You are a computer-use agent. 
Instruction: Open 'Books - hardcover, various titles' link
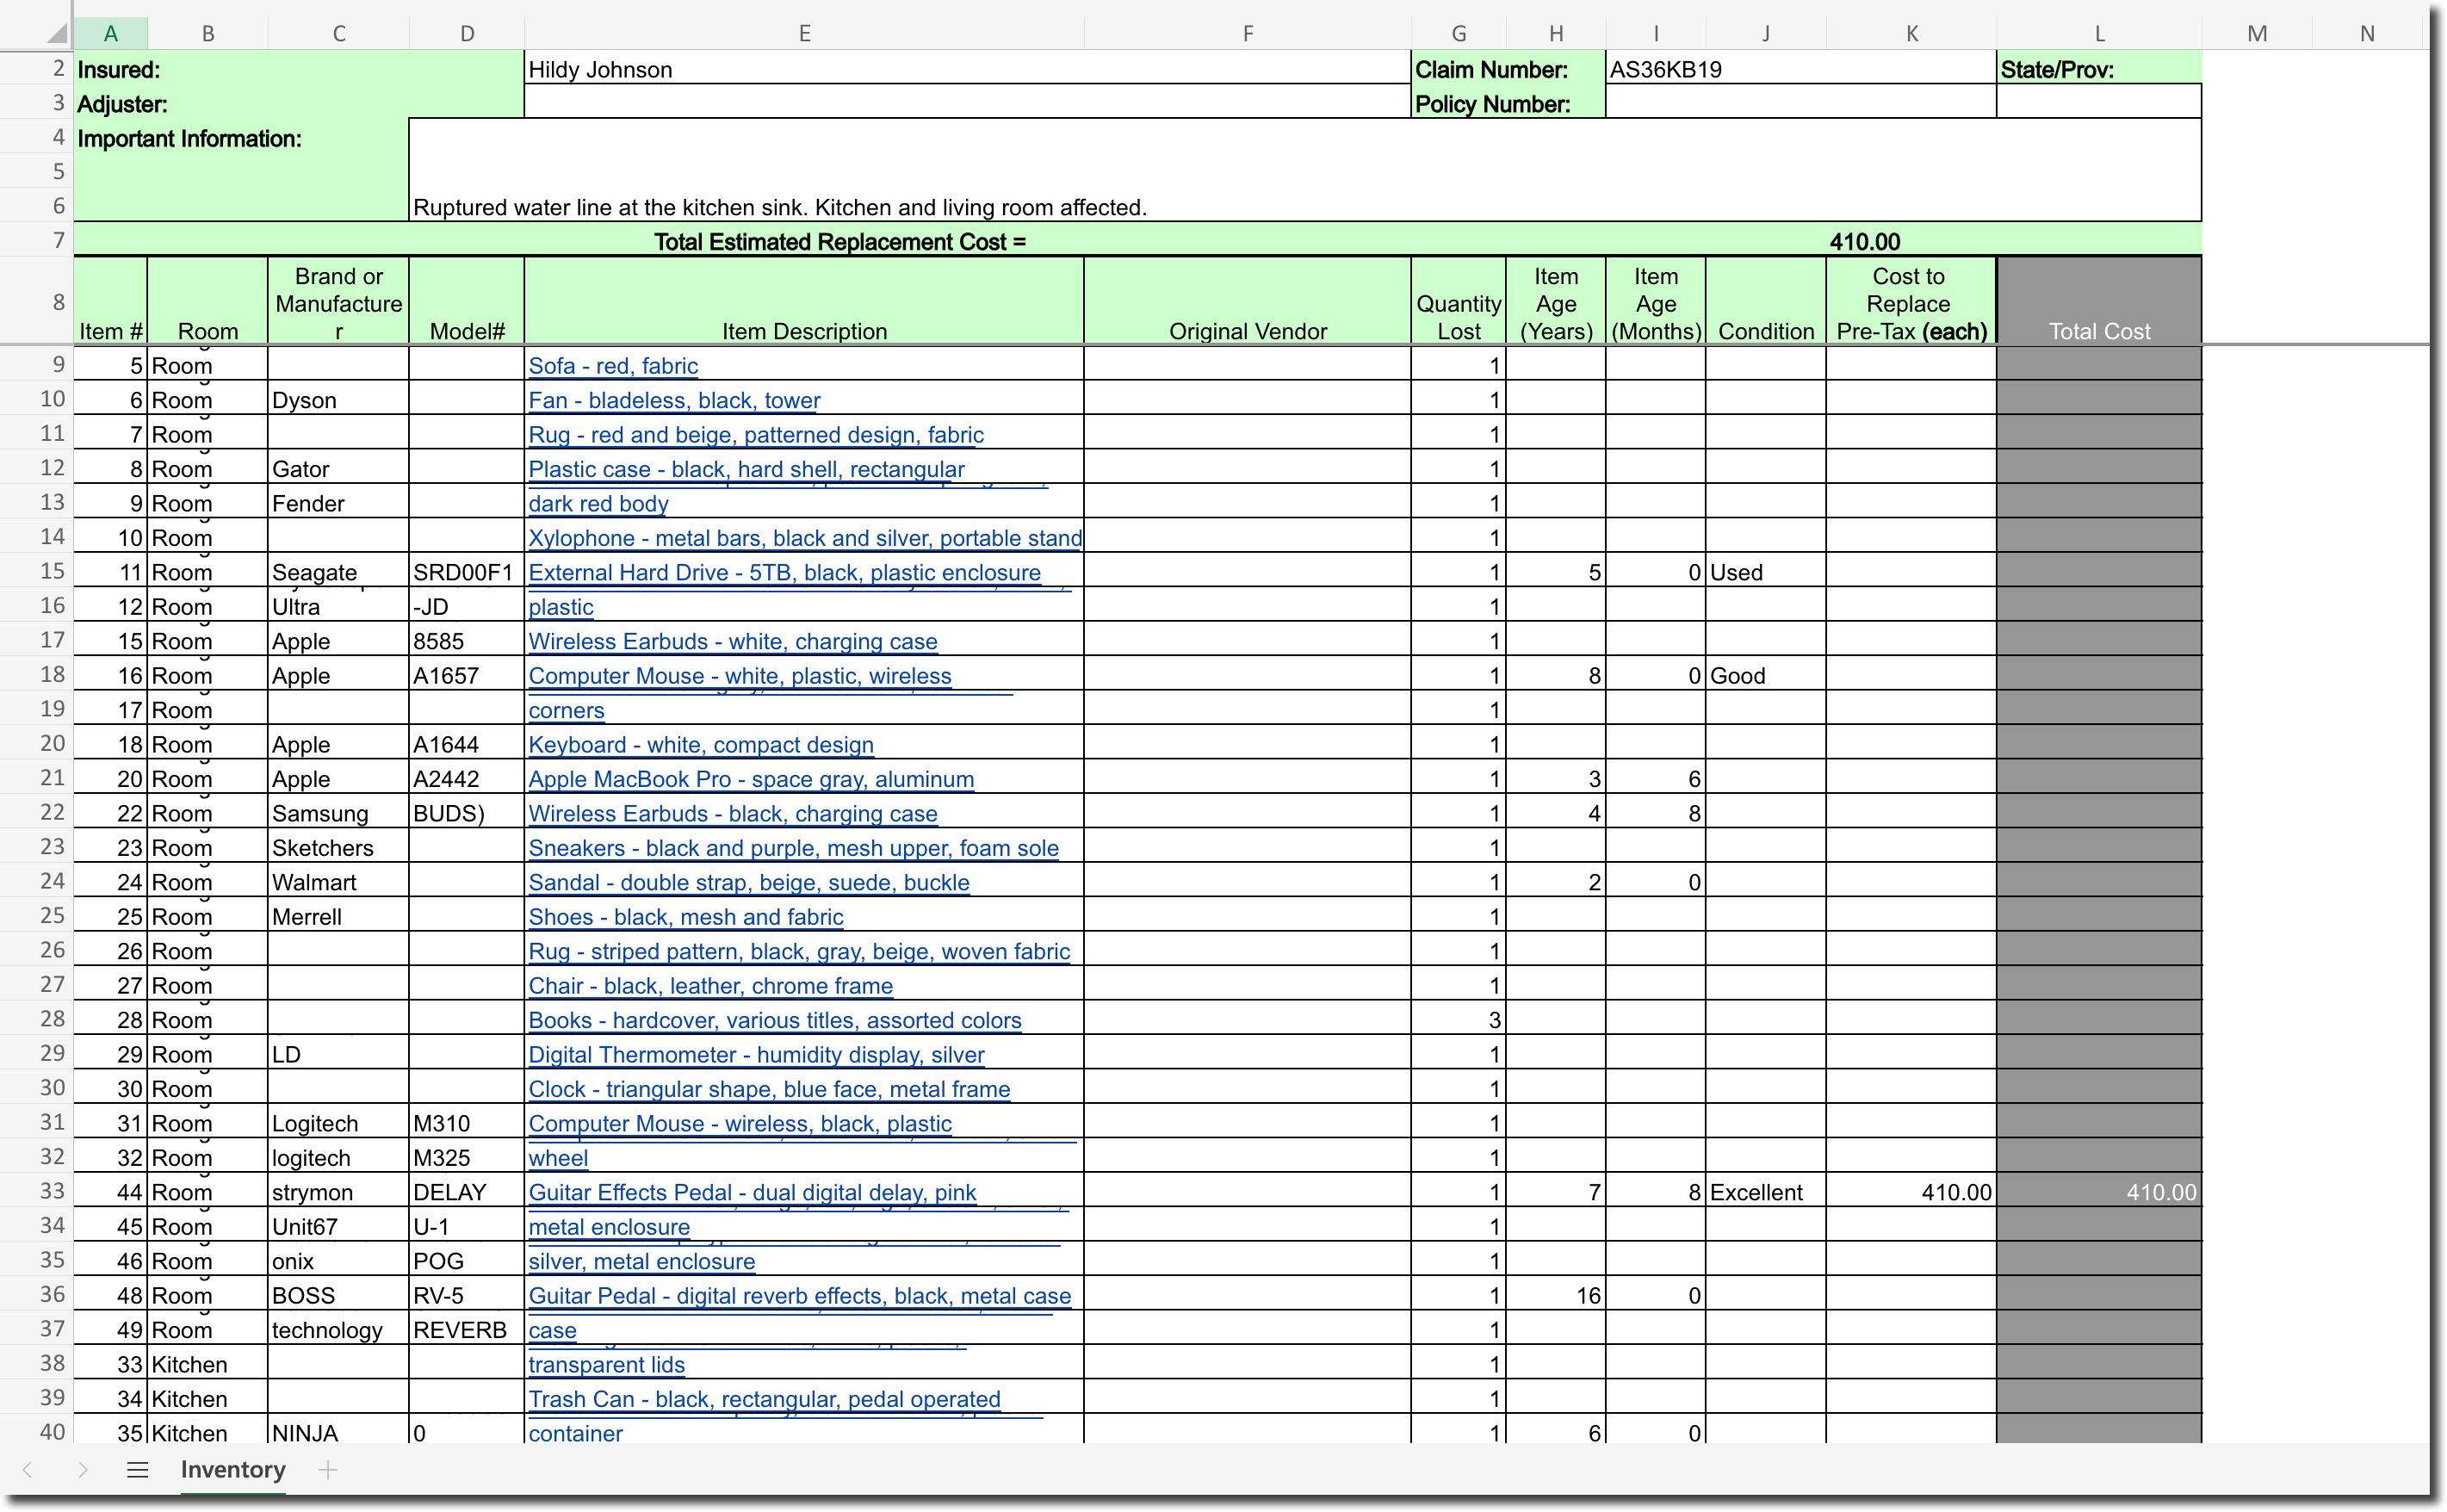(775, 1021)
